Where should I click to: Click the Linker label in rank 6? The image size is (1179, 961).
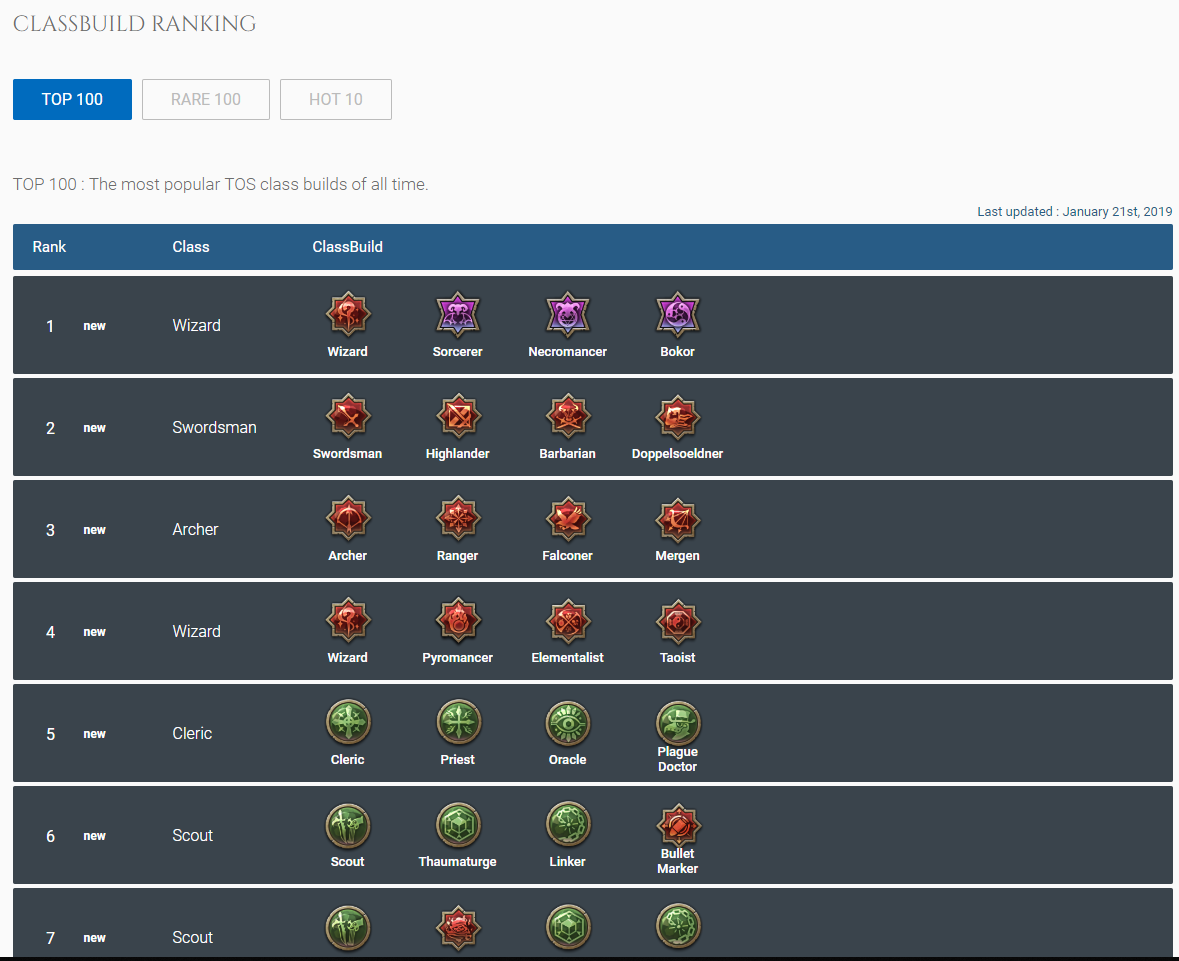click(x=568, y=862)
